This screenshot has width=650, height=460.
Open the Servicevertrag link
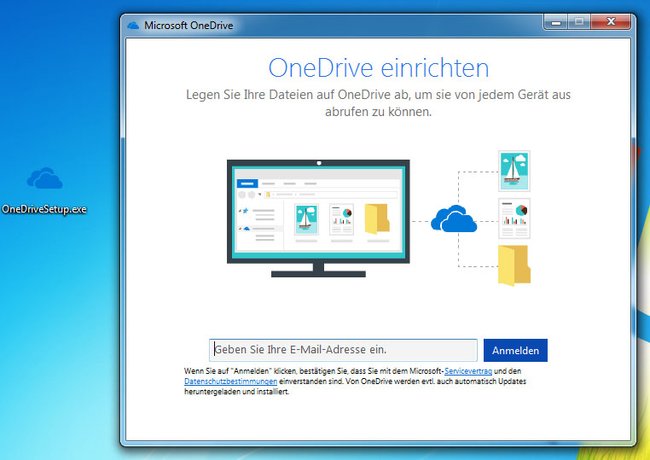468,371
